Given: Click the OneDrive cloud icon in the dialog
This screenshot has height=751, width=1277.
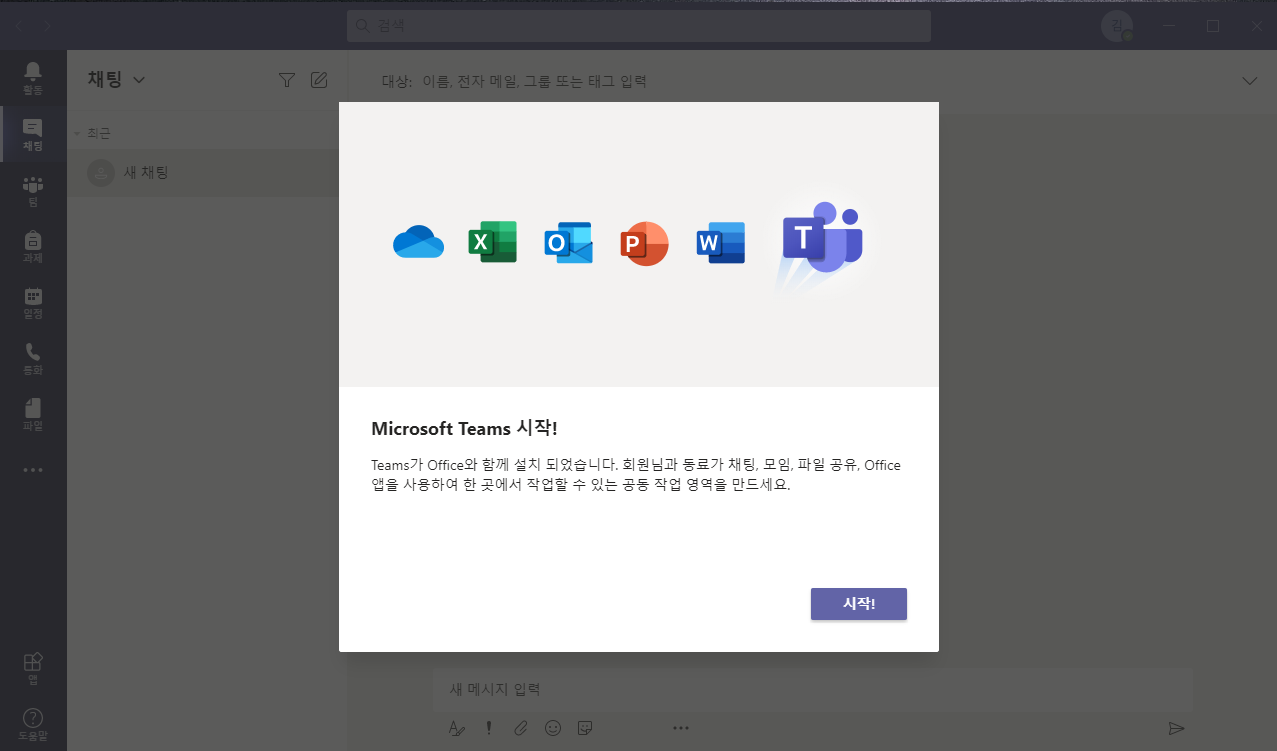Looking at the screenshot, I should pos(418,242).
